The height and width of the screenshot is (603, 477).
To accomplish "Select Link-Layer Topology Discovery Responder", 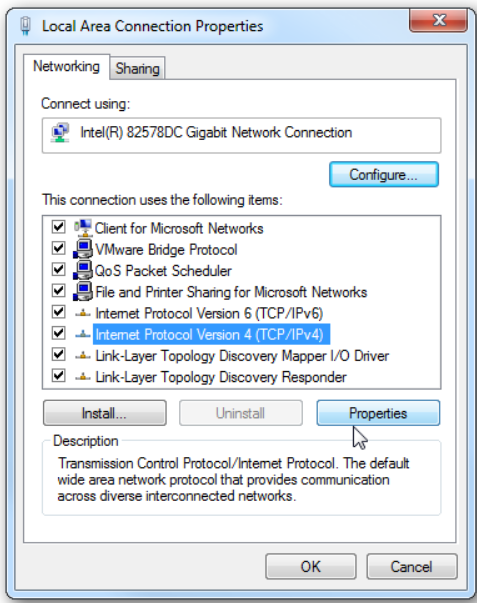I will pos(221,377).
